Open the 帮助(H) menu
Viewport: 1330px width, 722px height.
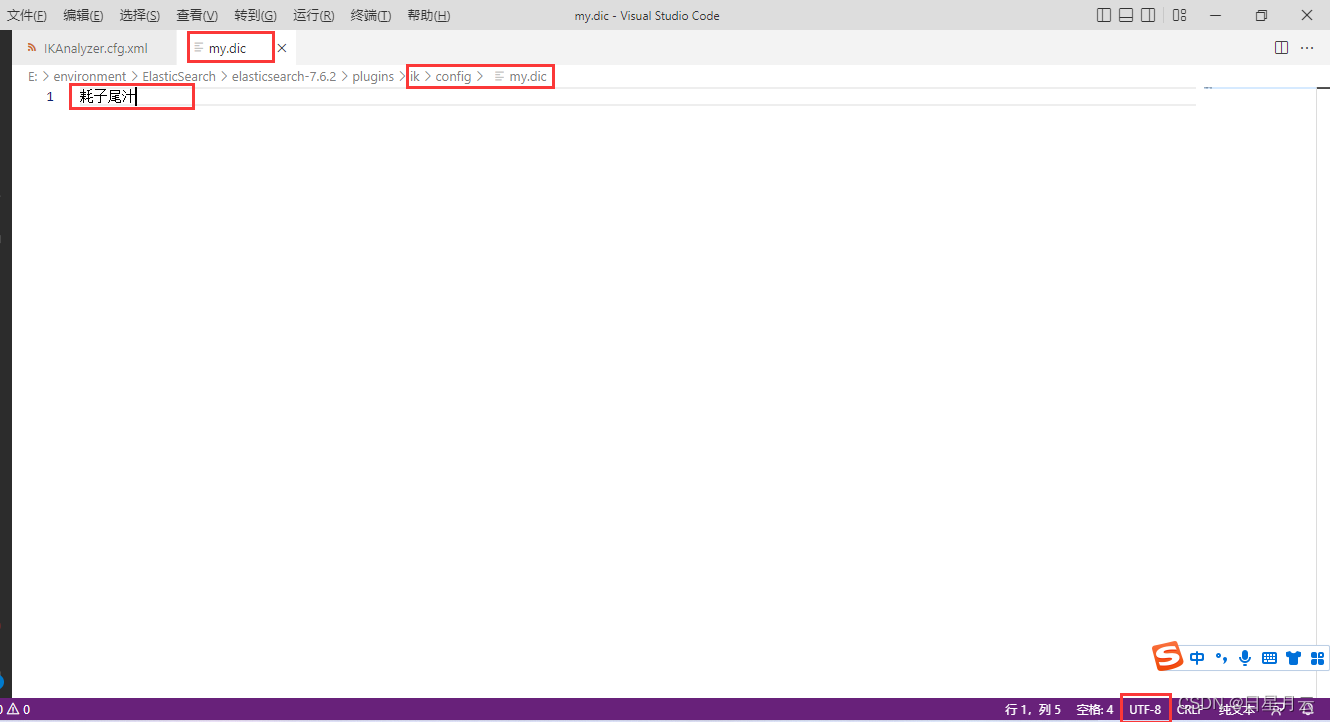[429, 16]
